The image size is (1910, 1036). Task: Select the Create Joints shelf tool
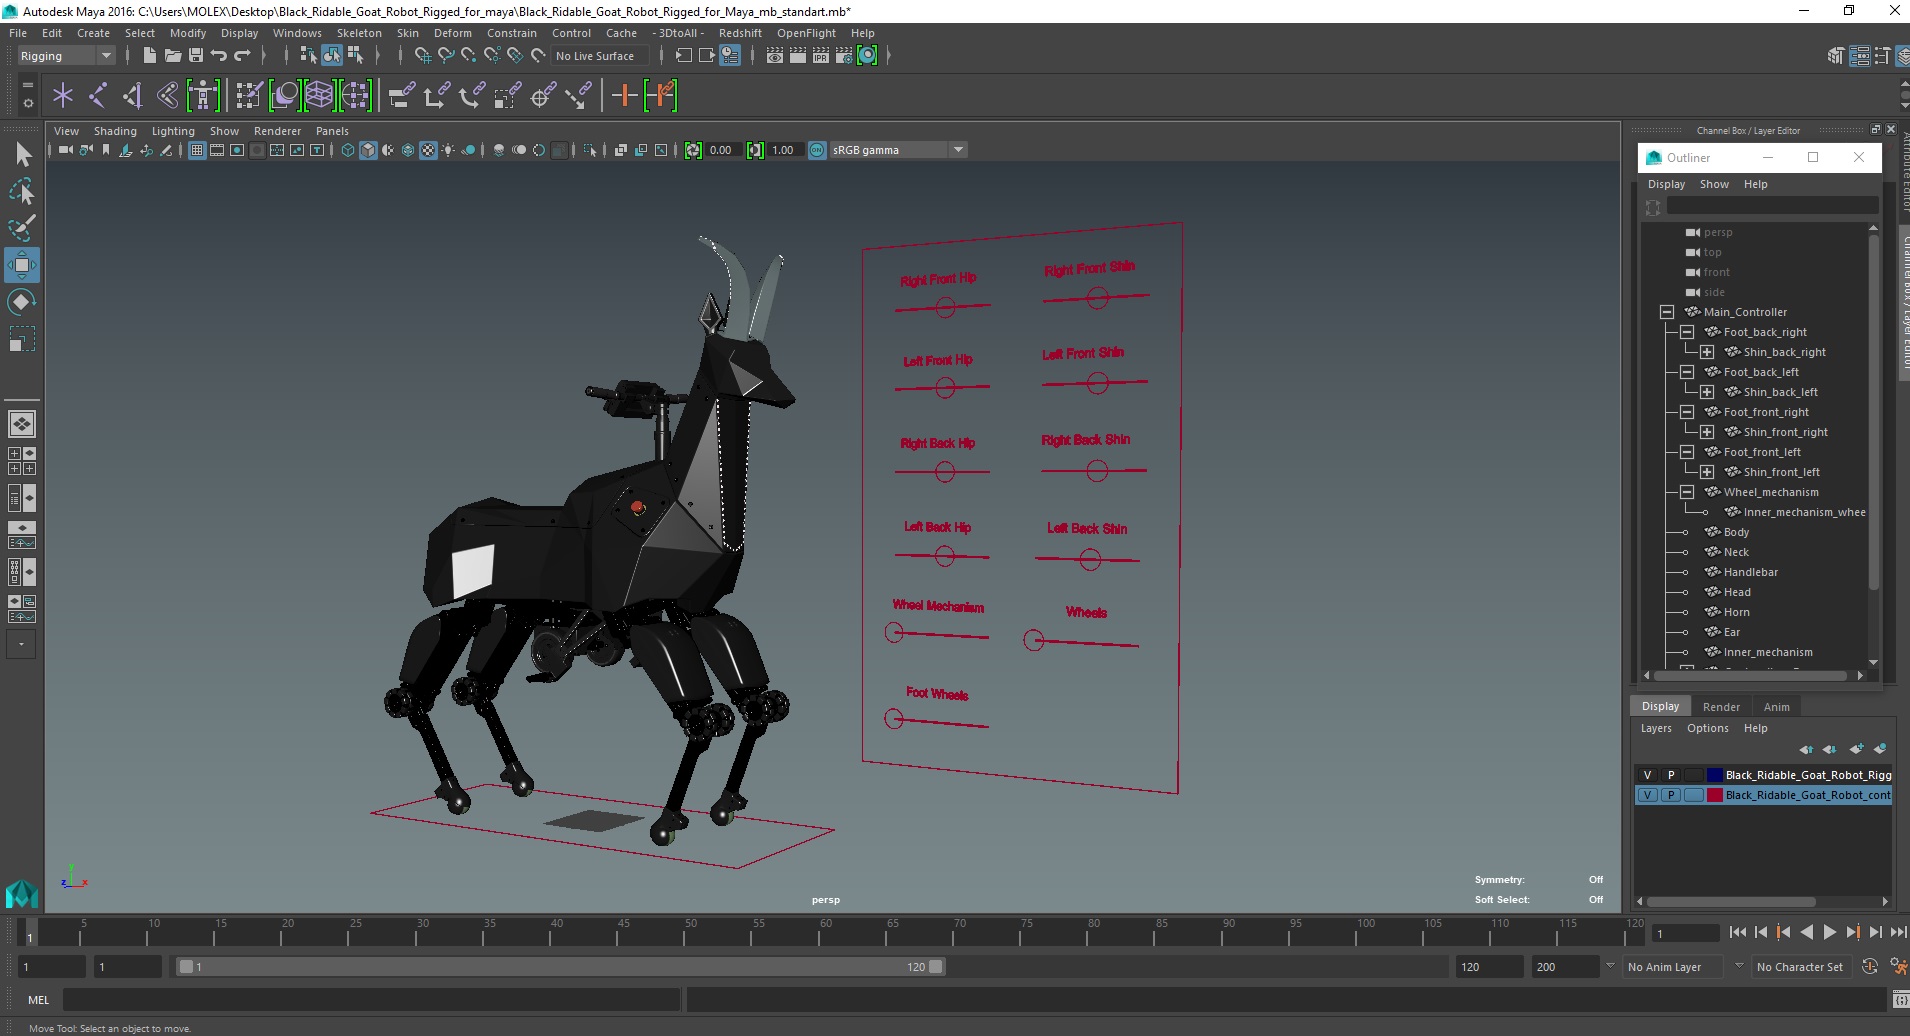click(x=97, y=96)
